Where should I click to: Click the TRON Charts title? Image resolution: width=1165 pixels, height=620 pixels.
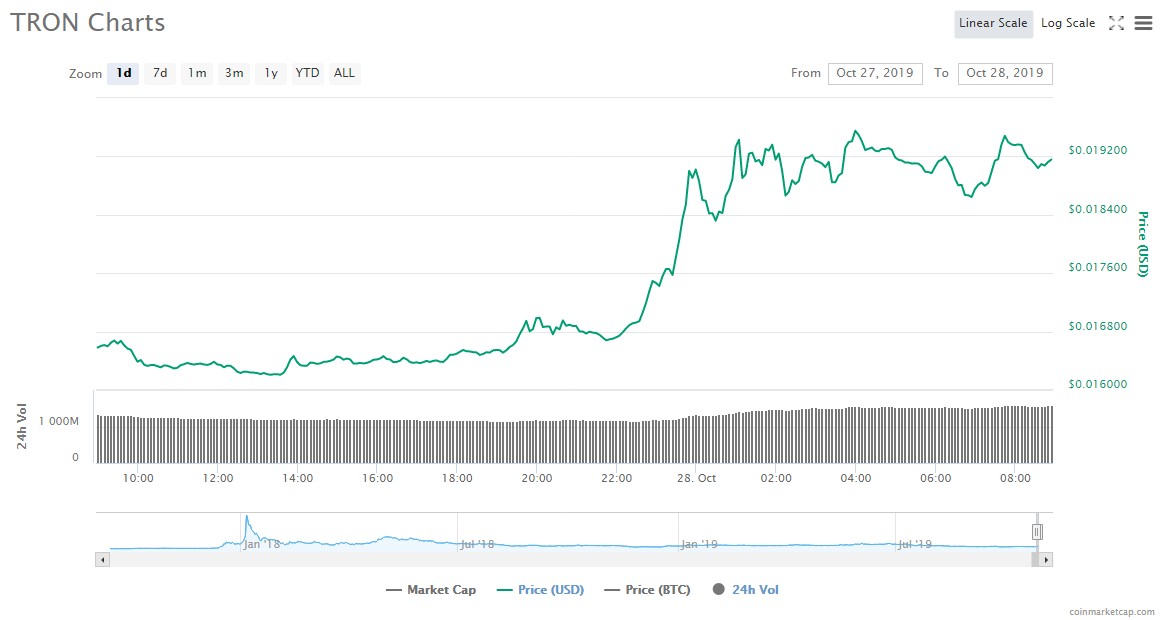click(88, 22)
